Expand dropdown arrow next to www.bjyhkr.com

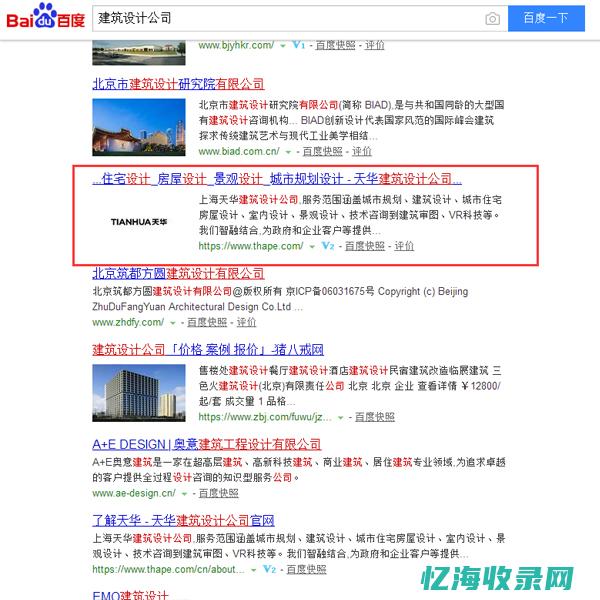283,46
